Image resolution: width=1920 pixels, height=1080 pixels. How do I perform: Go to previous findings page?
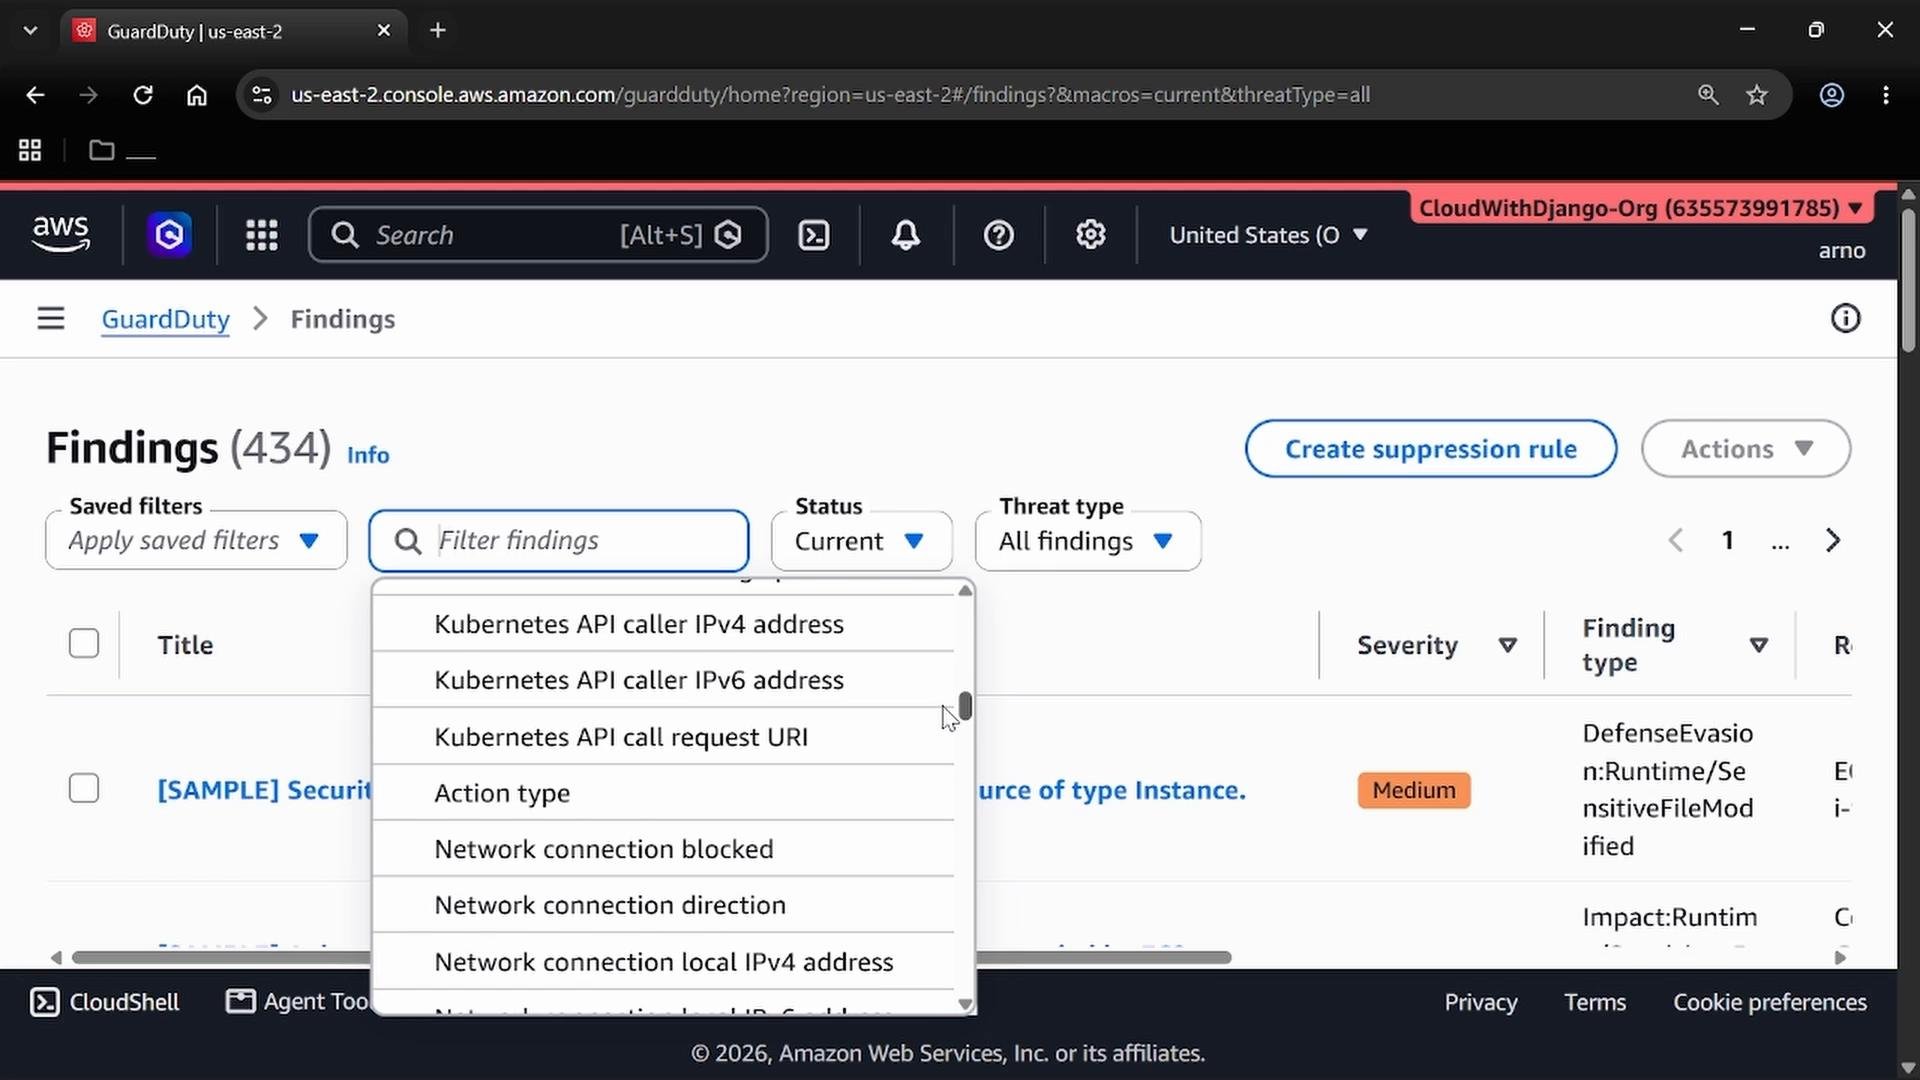(x=1676, y=541)
